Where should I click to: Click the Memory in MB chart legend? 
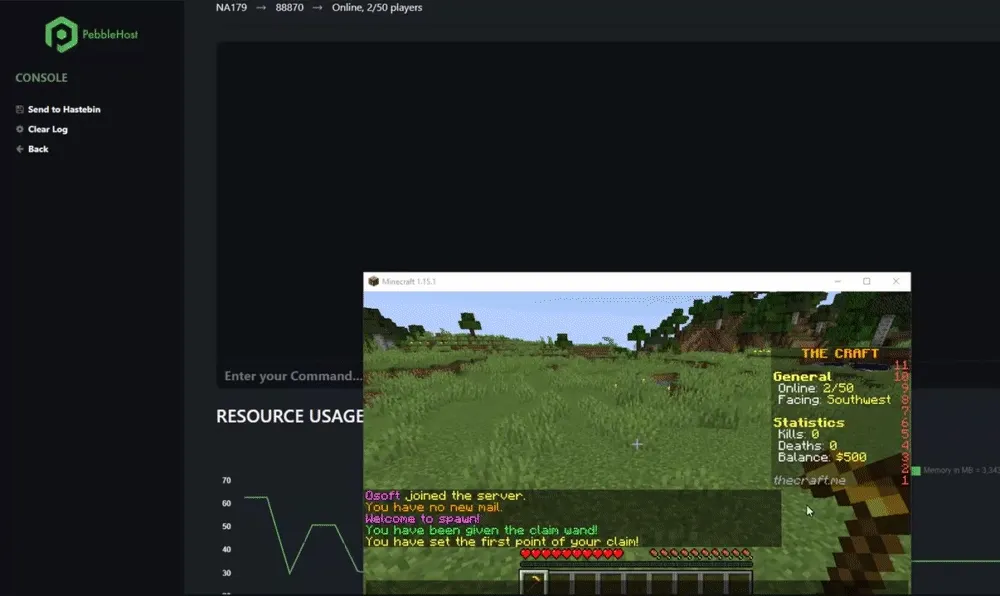tap(955, 470)
